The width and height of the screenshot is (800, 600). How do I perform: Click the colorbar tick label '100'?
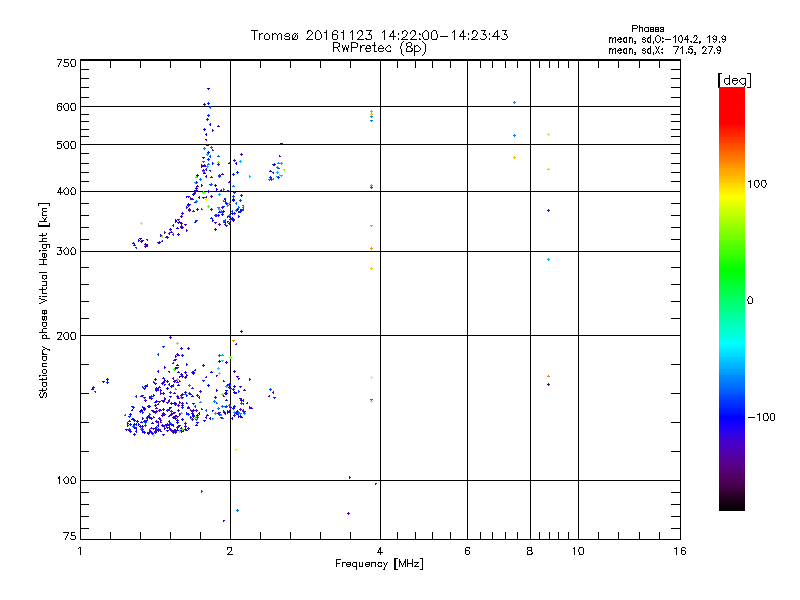click(757, 184)
